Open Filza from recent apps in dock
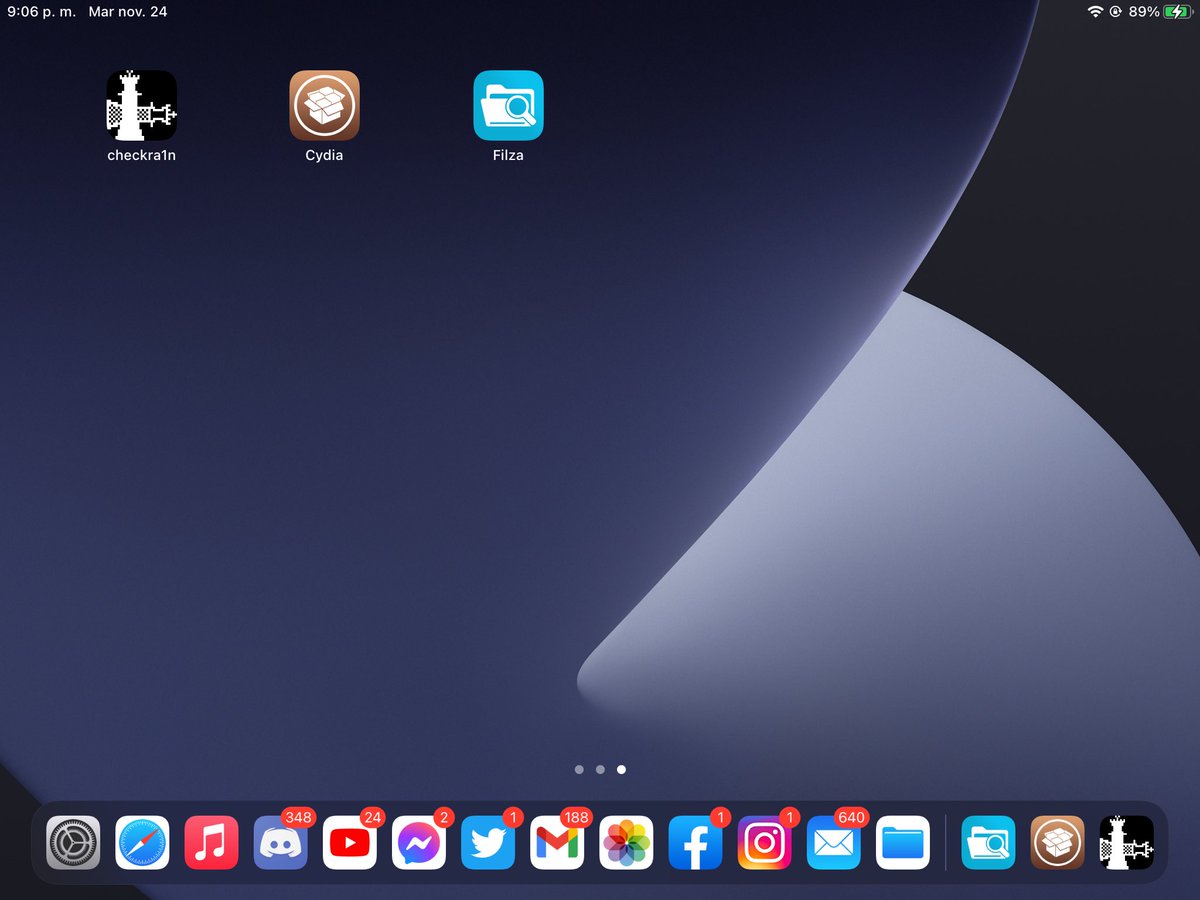 coord(988,843)
